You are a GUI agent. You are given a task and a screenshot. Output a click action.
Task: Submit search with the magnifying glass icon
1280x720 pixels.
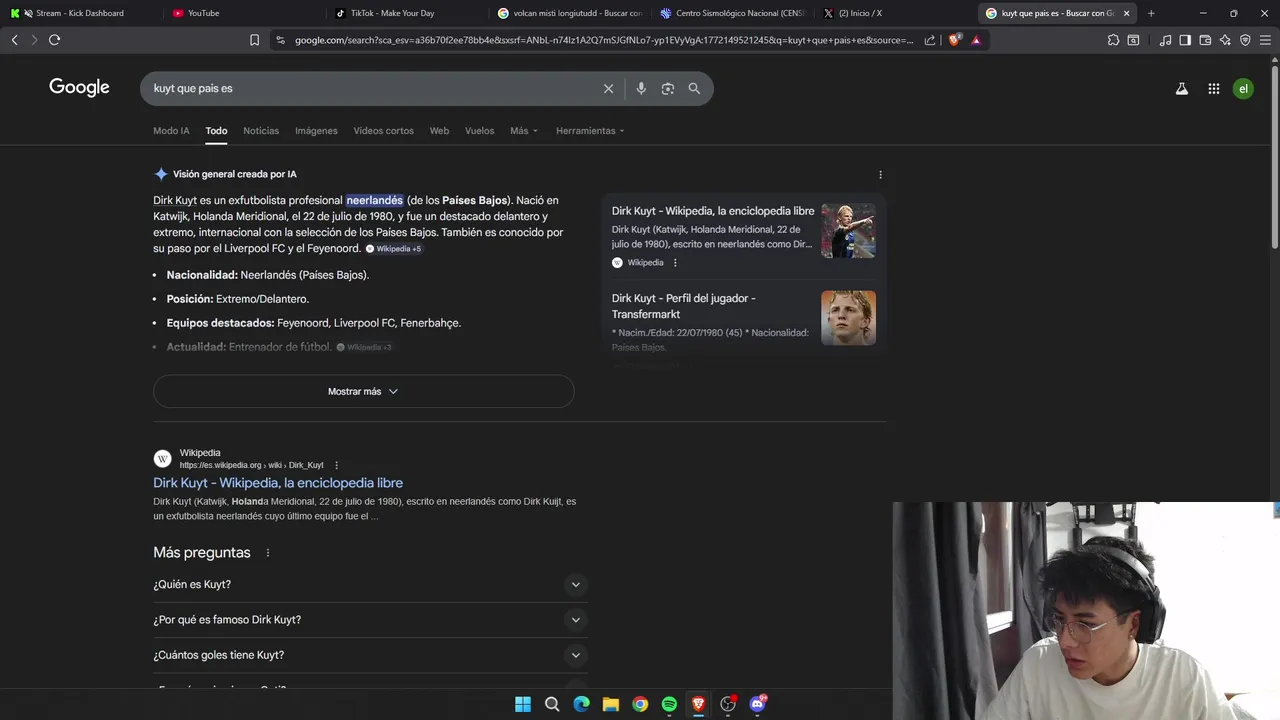coord(694,88)
